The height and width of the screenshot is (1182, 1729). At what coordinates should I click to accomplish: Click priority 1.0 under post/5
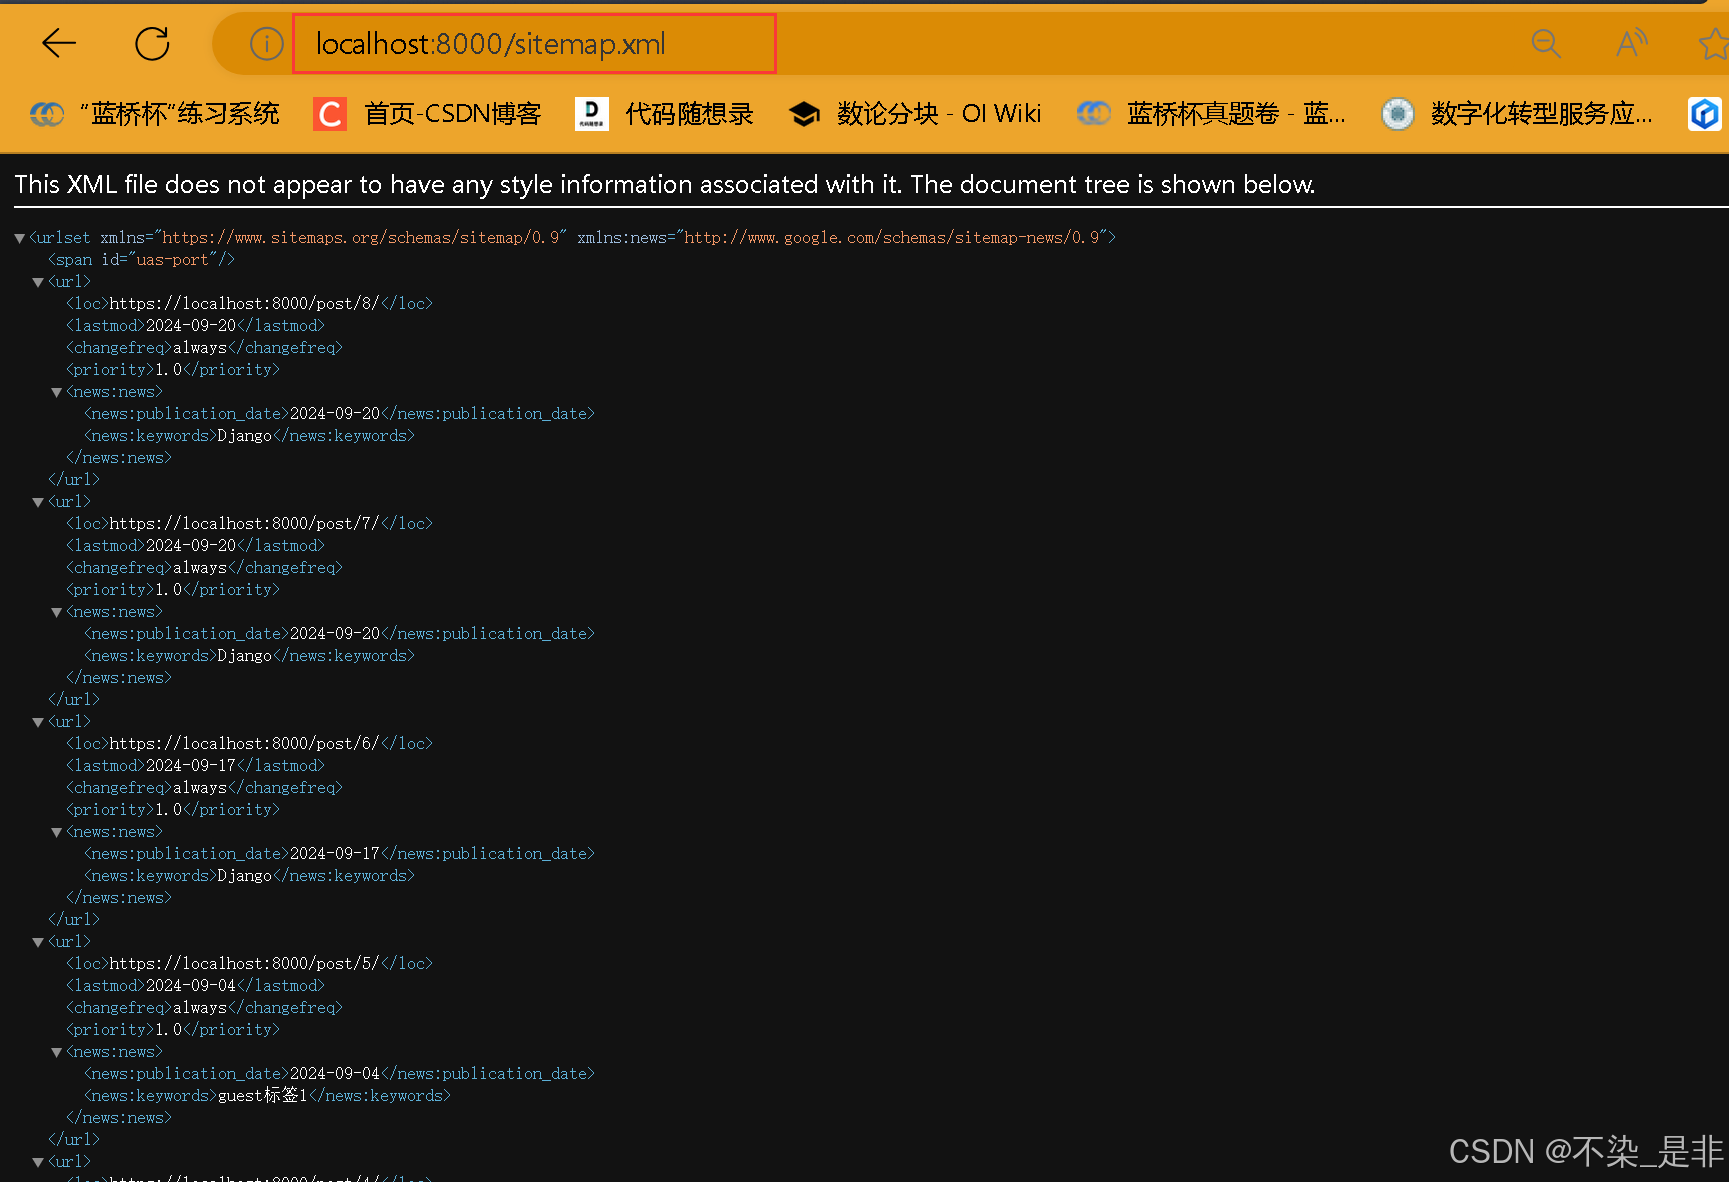point(169,1029)
